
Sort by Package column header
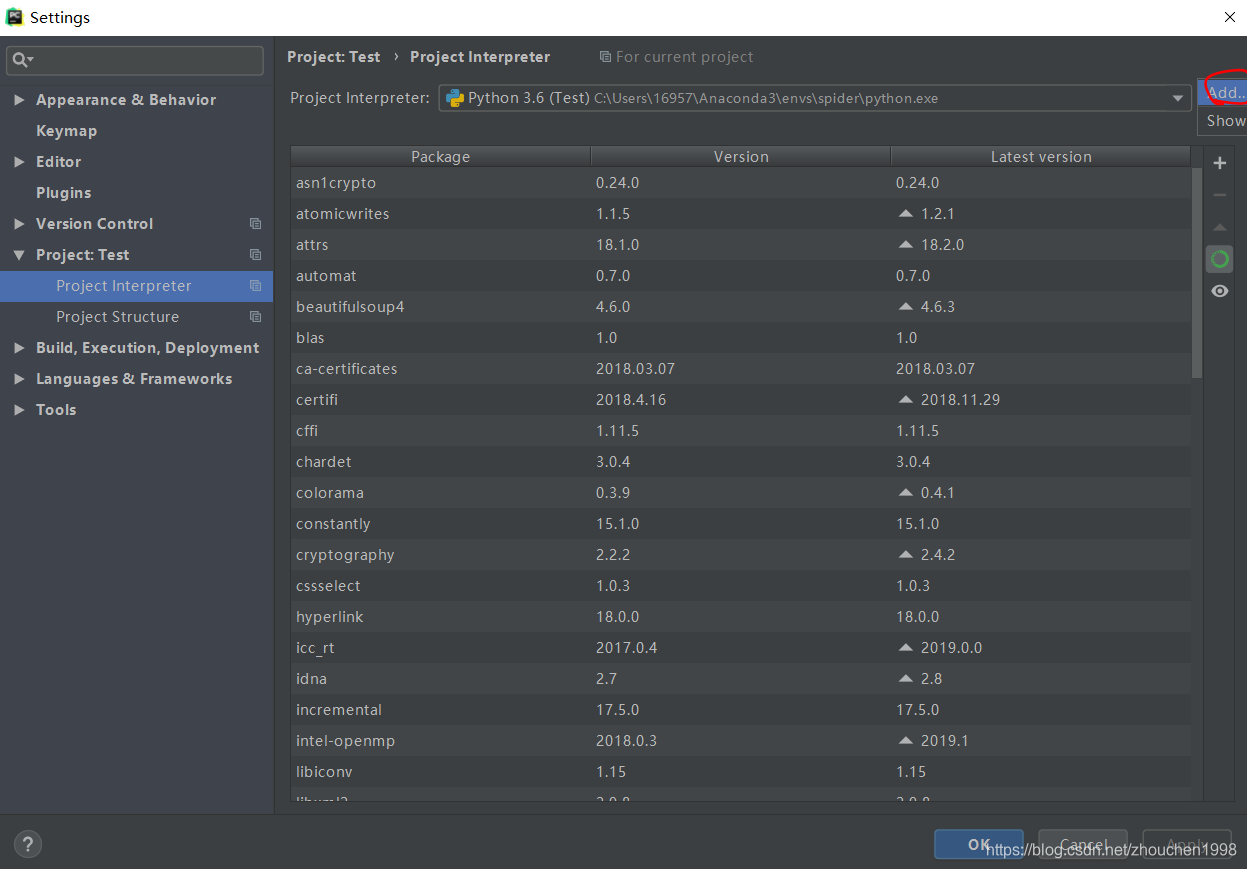click(440, 157)
